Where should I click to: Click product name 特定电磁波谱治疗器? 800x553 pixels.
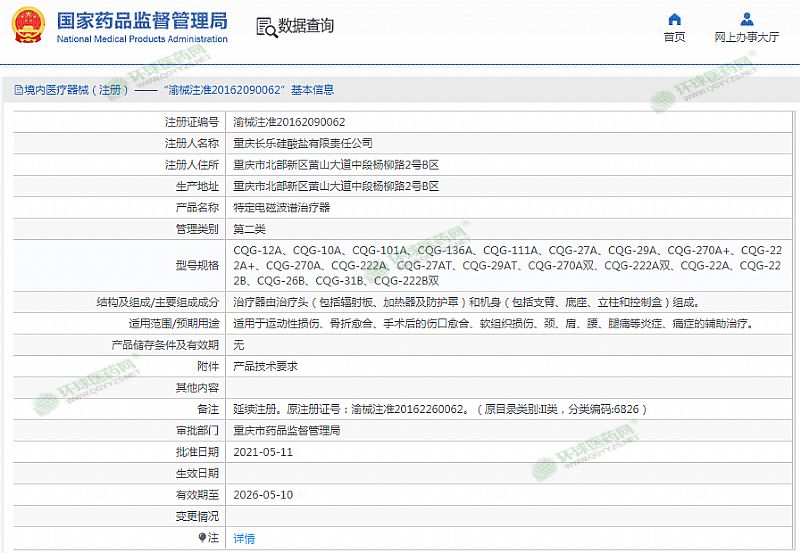(280, 207)
